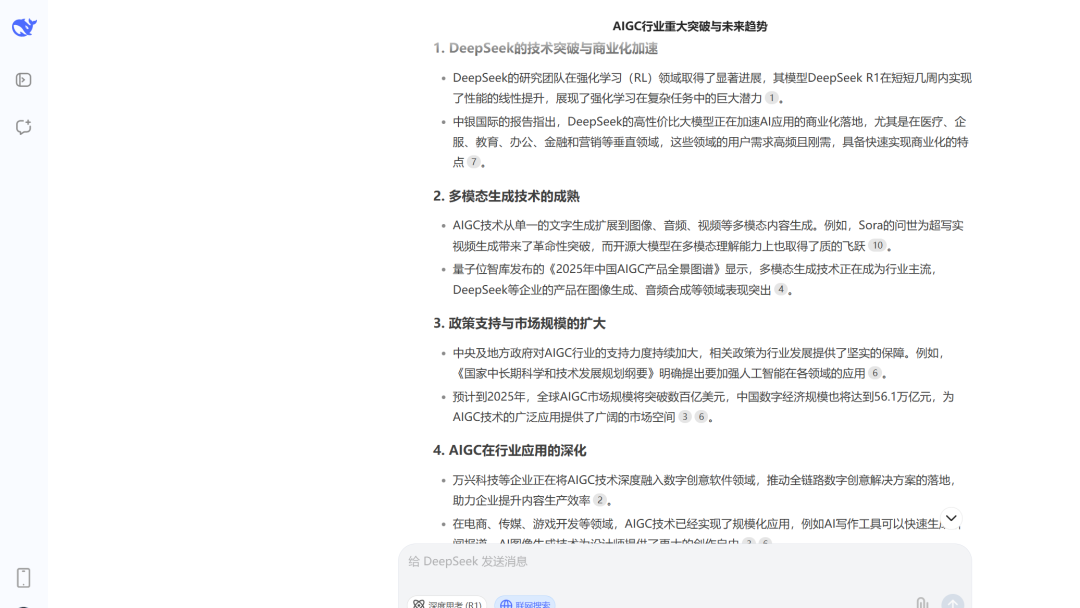Open citation badge 1 after 巨大潜力
Image resolution: width=1080 pixels, height=608 pixels.
[771, 98]
